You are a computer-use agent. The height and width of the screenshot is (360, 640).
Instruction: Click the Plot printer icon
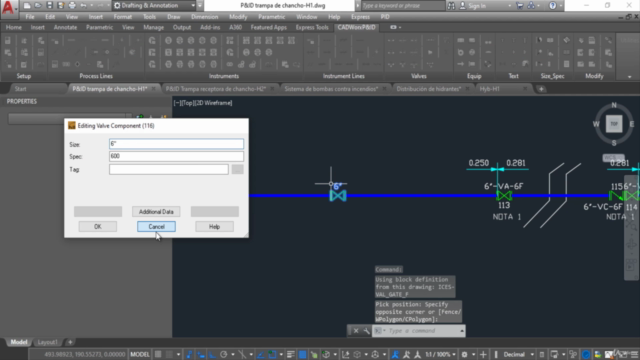coord(72,6)
